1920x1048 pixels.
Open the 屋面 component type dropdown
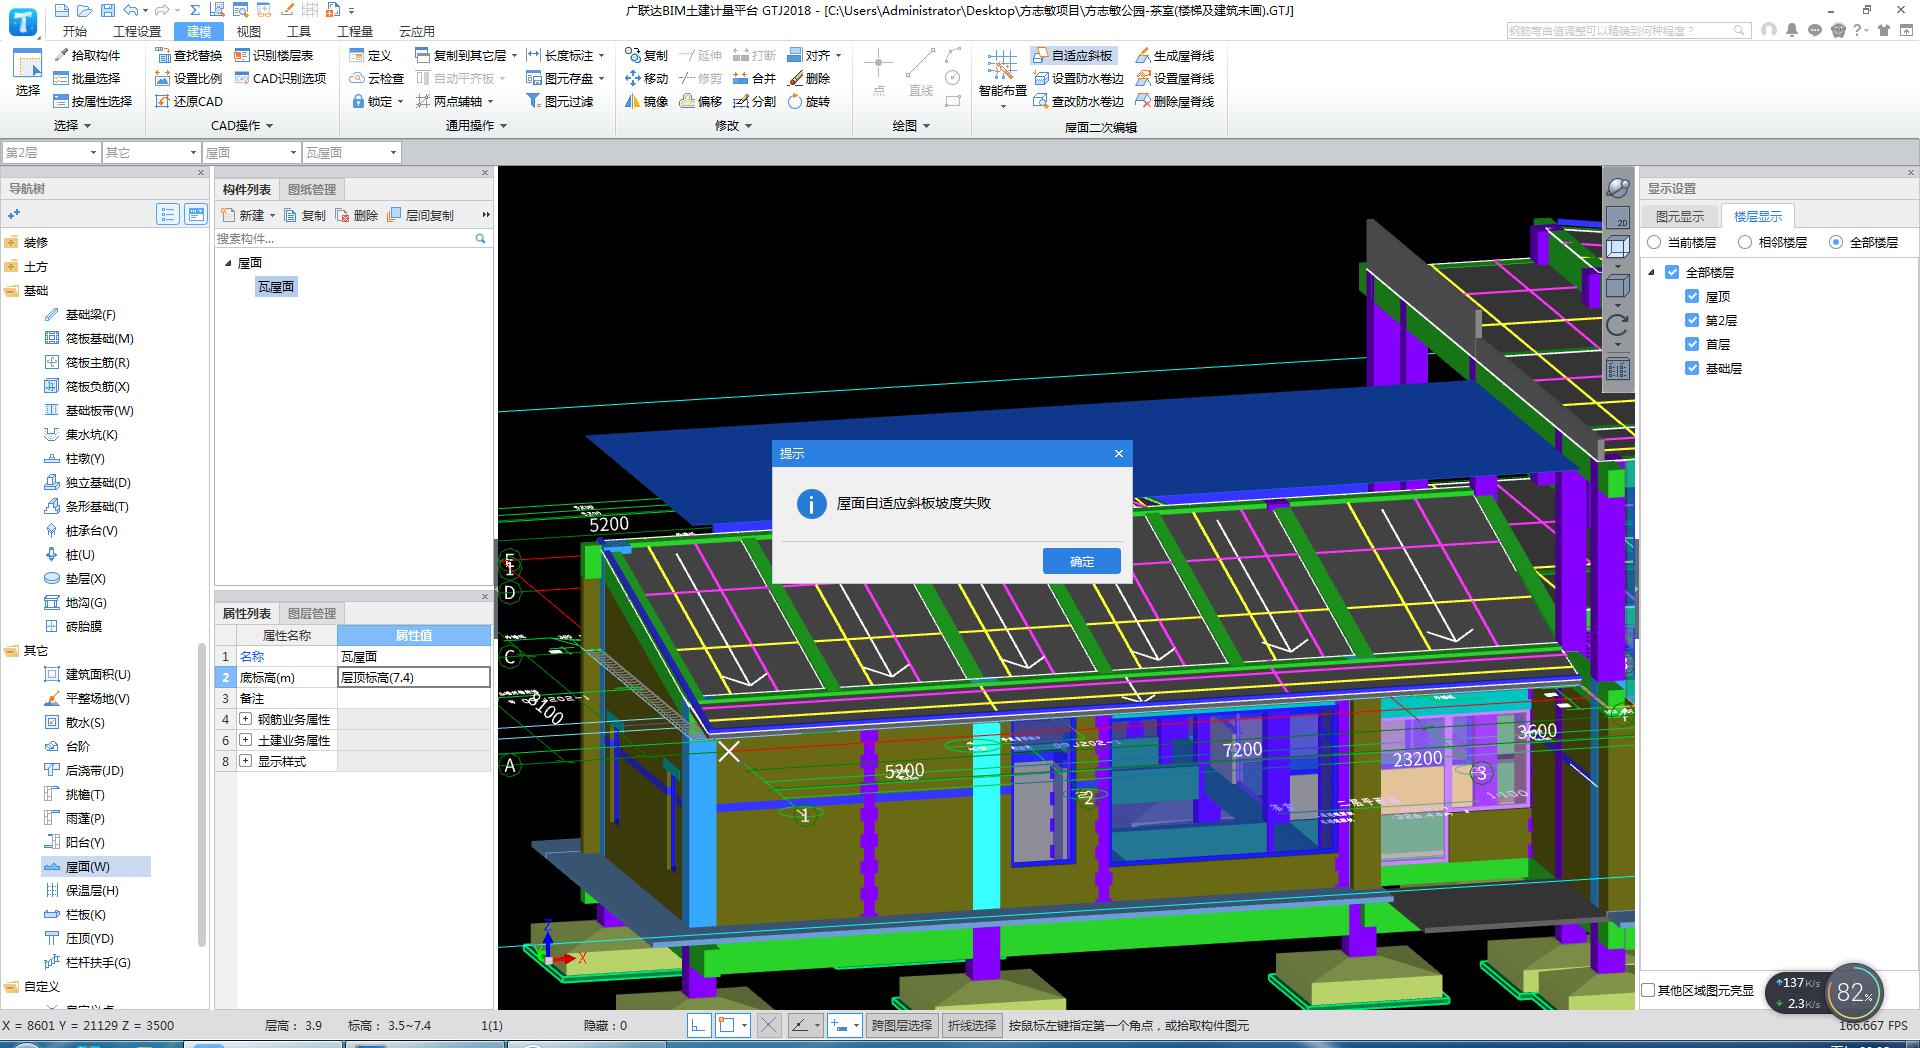point(251,152)
